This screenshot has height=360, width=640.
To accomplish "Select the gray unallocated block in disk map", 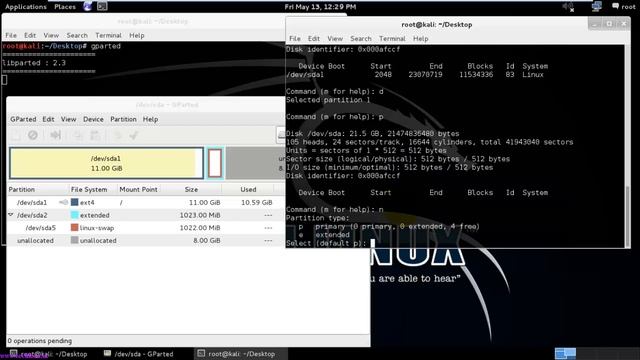I will click(x=256, y=163).
